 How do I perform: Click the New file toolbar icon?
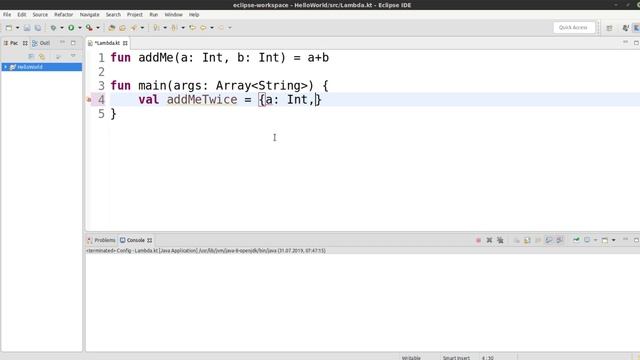(9, 28)
